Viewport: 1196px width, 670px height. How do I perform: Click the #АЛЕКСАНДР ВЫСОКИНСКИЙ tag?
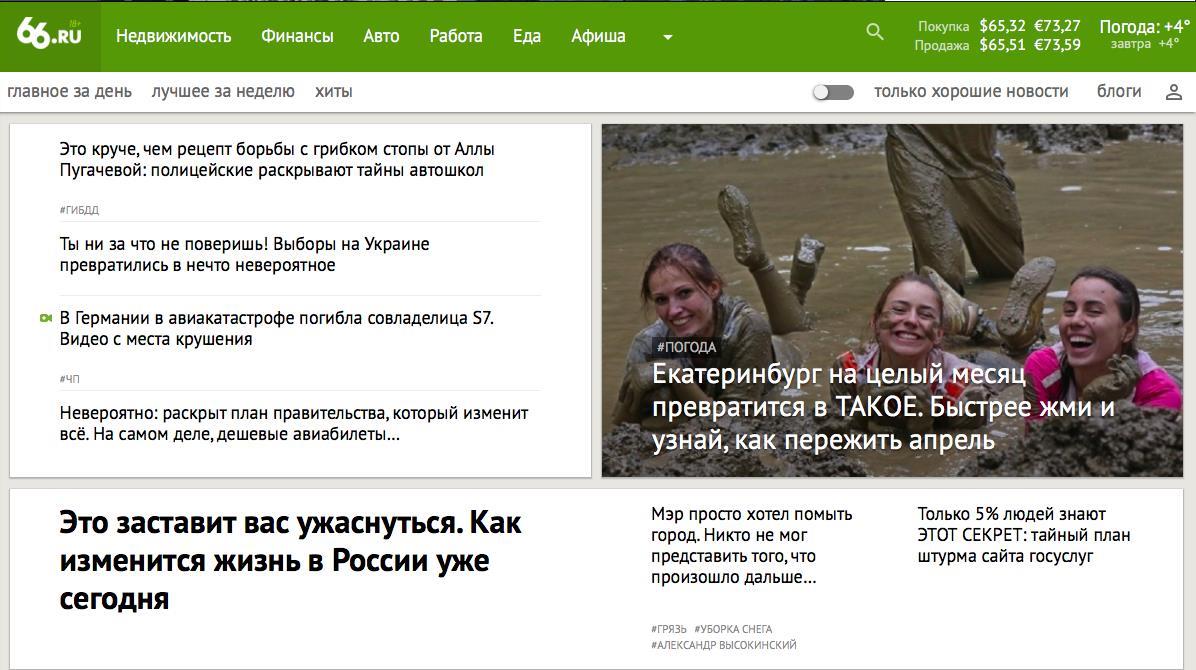[724, 646]
